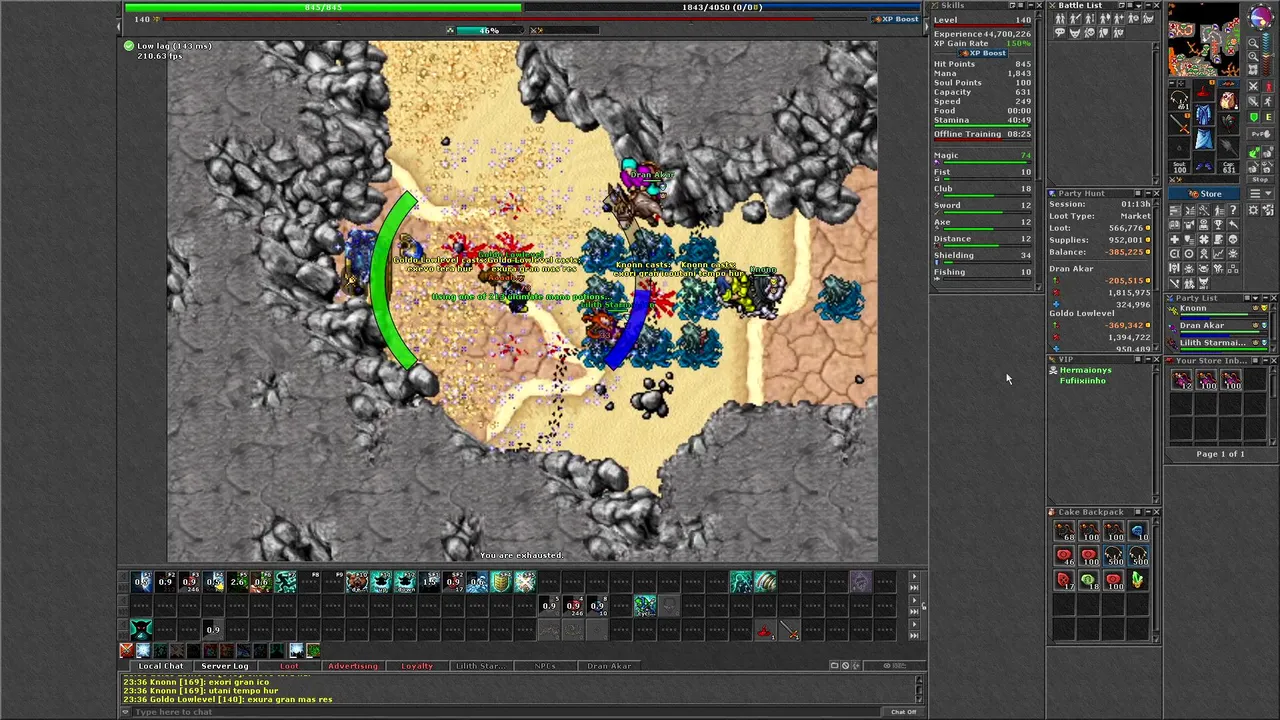Screen dimensions: 1280x720
Task: Click the dark face icon in the third action bar
Action: click(141, 630)
